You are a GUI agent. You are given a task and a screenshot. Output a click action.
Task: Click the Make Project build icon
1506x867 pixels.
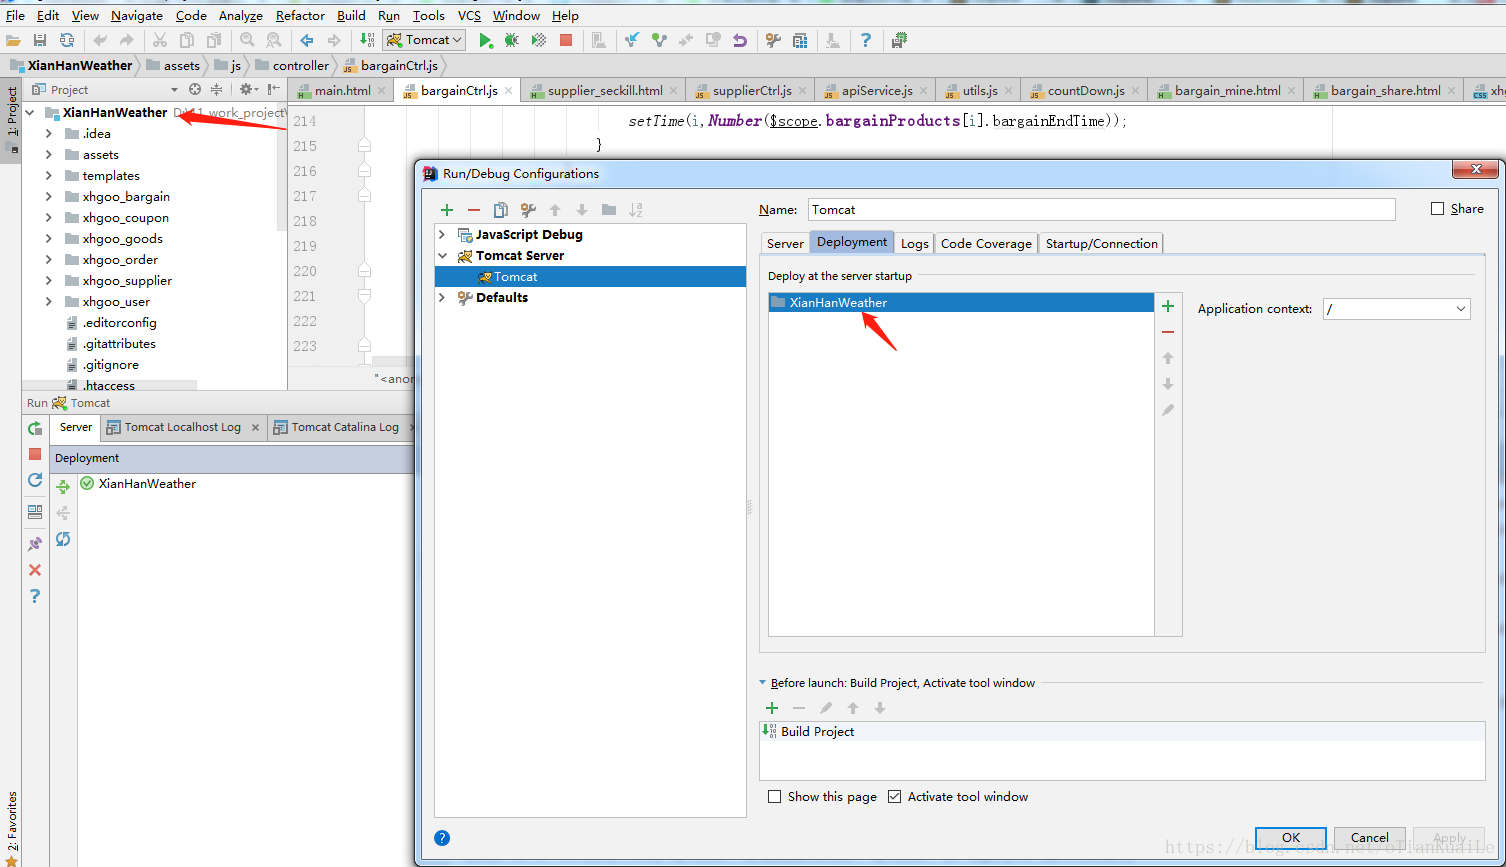coord(367,40)
